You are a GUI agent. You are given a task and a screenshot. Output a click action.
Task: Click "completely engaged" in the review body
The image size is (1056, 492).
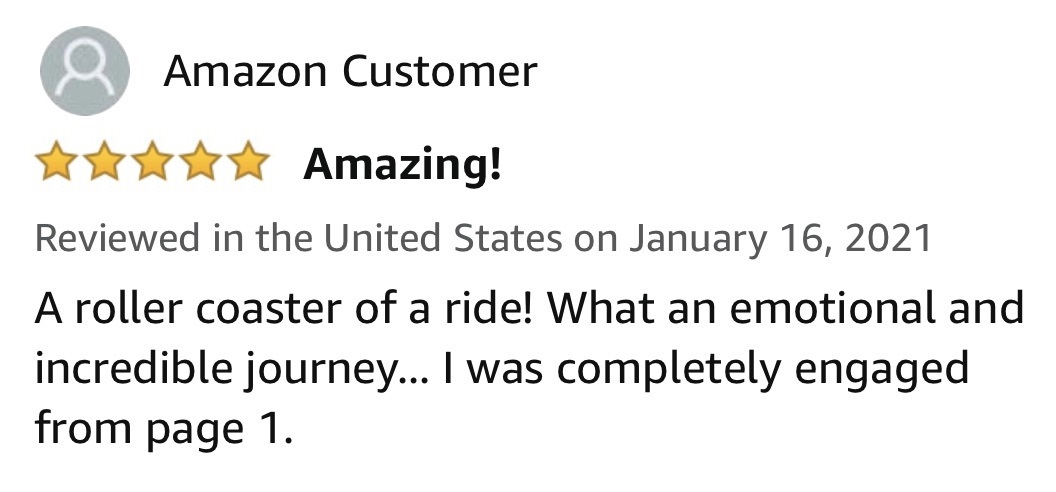click(762, 370)
